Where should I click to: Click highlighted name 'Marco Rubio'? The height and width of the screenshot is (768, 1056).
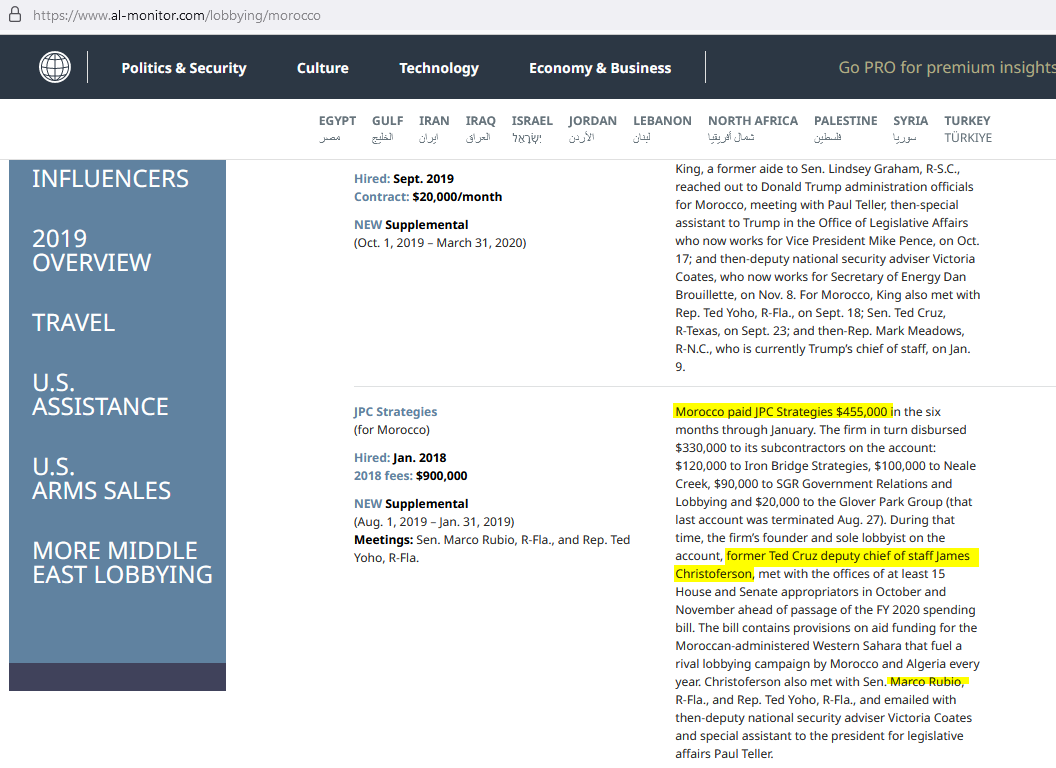[x=926, y=682]
